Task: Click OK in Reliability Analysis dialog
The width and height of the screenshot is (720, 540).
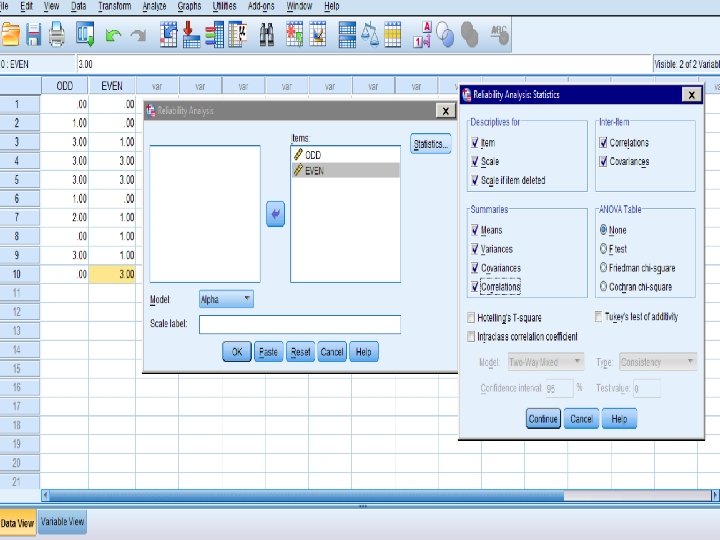Action: [x=236, y=352]
